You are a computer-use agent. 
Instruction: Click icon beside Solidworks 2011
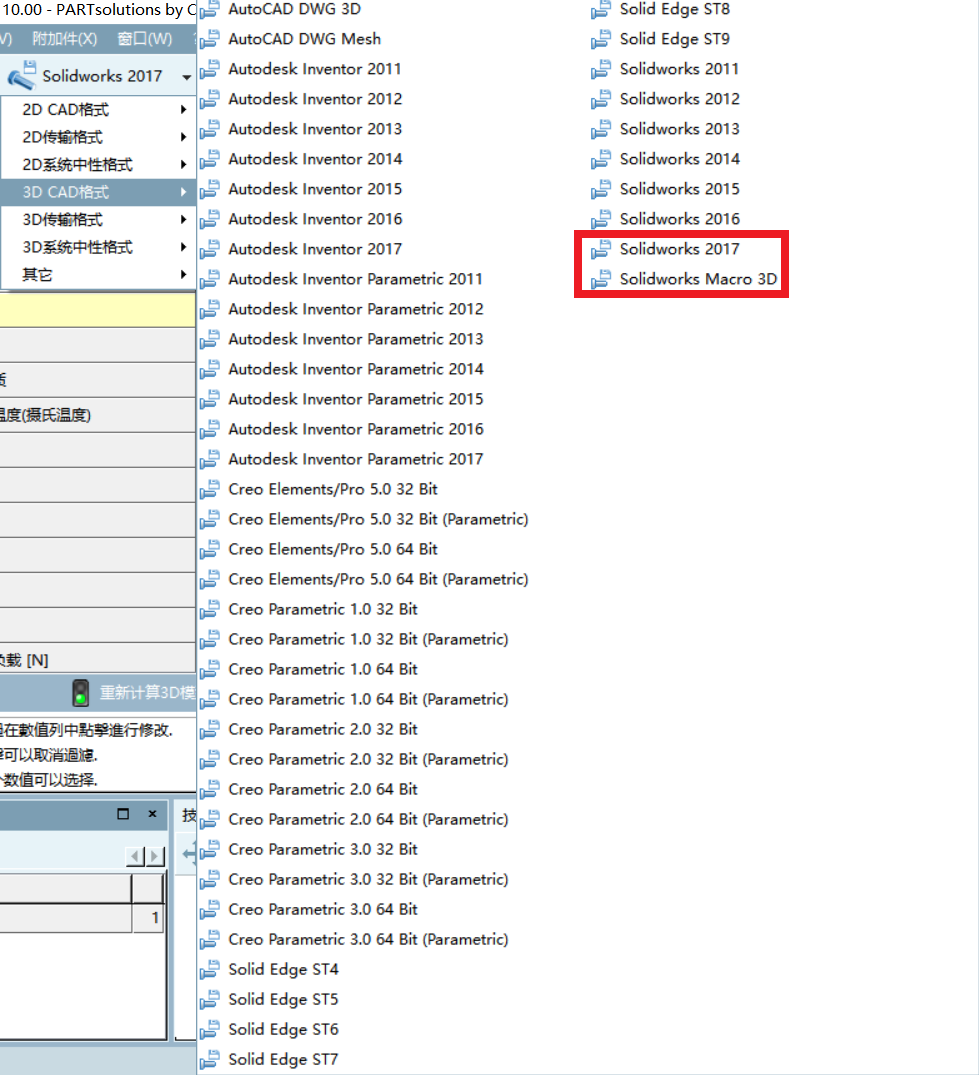pos(601,70)
